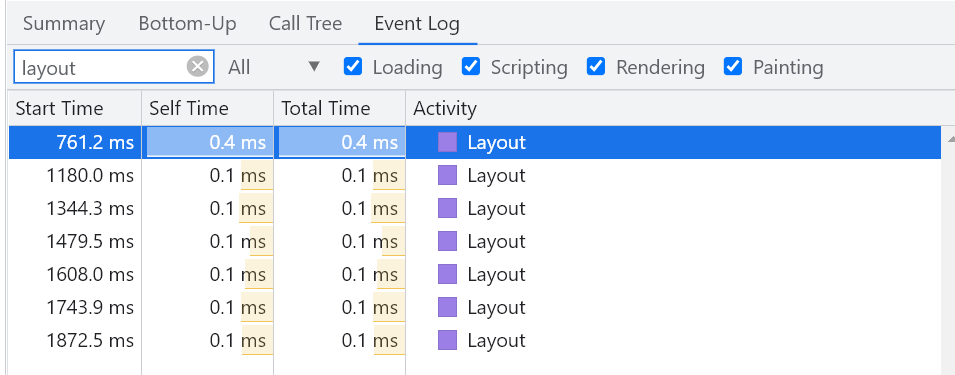Toggle the Painting checkbox
The width and height of the screenshot is (955, 375).
(x=733, y=66)
